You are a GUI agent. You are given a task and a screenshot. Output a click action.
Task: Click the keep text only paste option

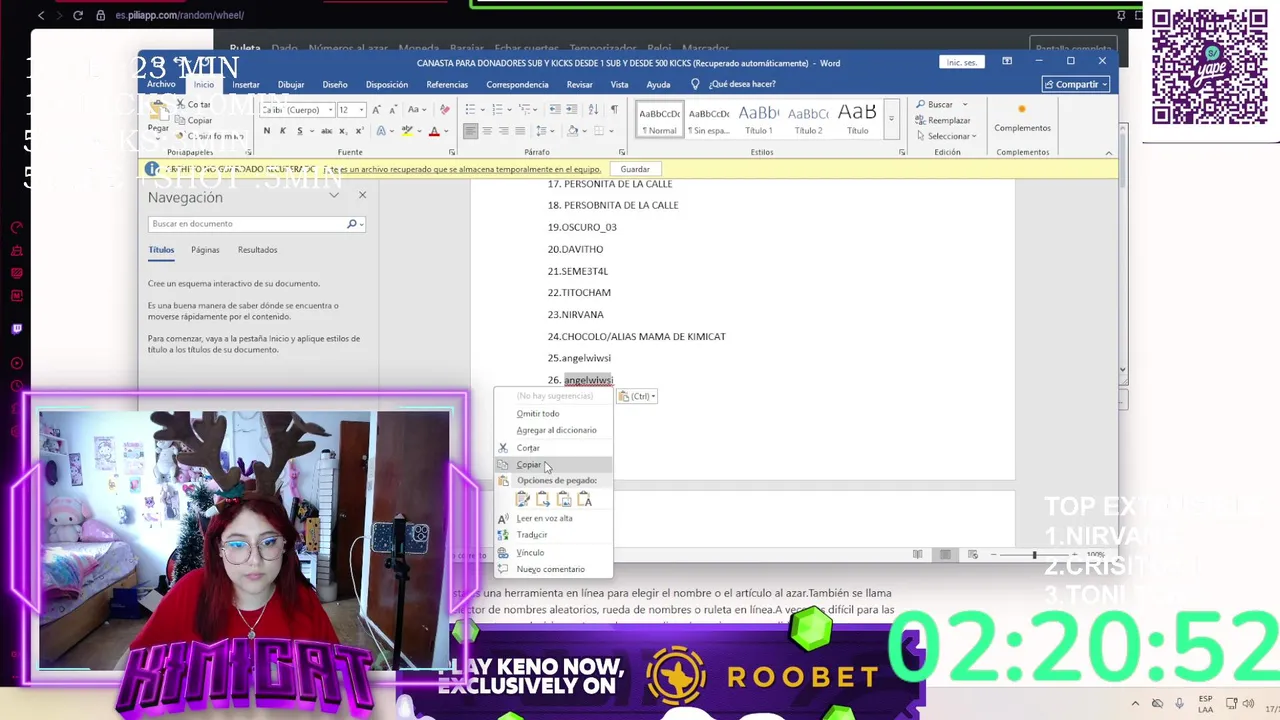pyautogui.click(x=585, y=499)
